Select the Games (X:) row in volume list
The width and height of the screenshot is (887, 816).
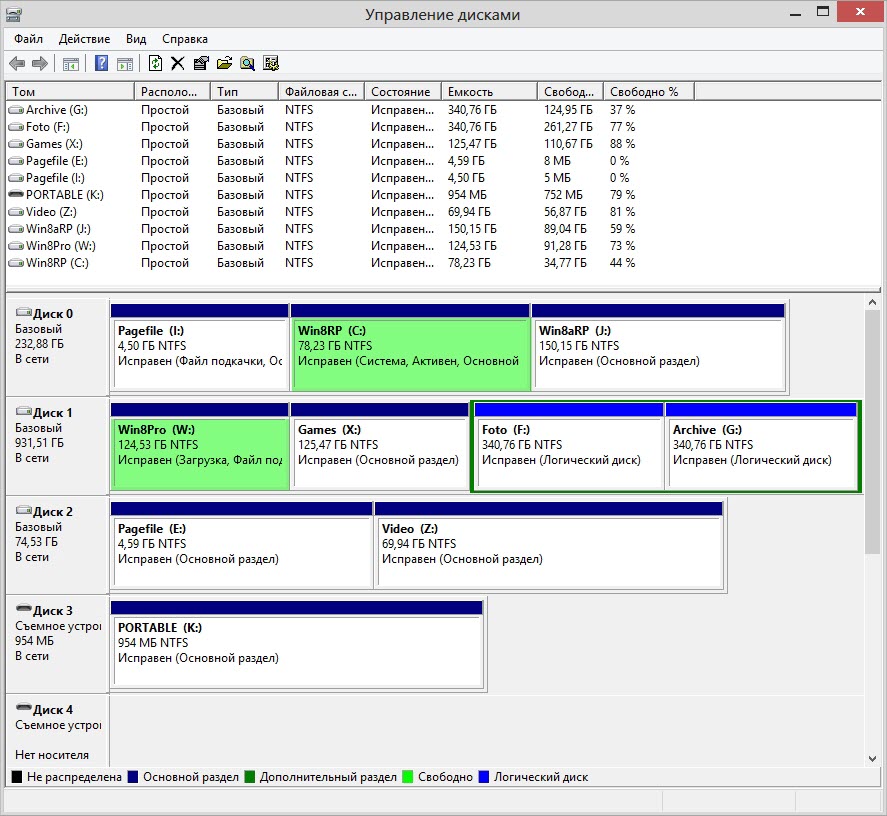click(x=54, y=144)
